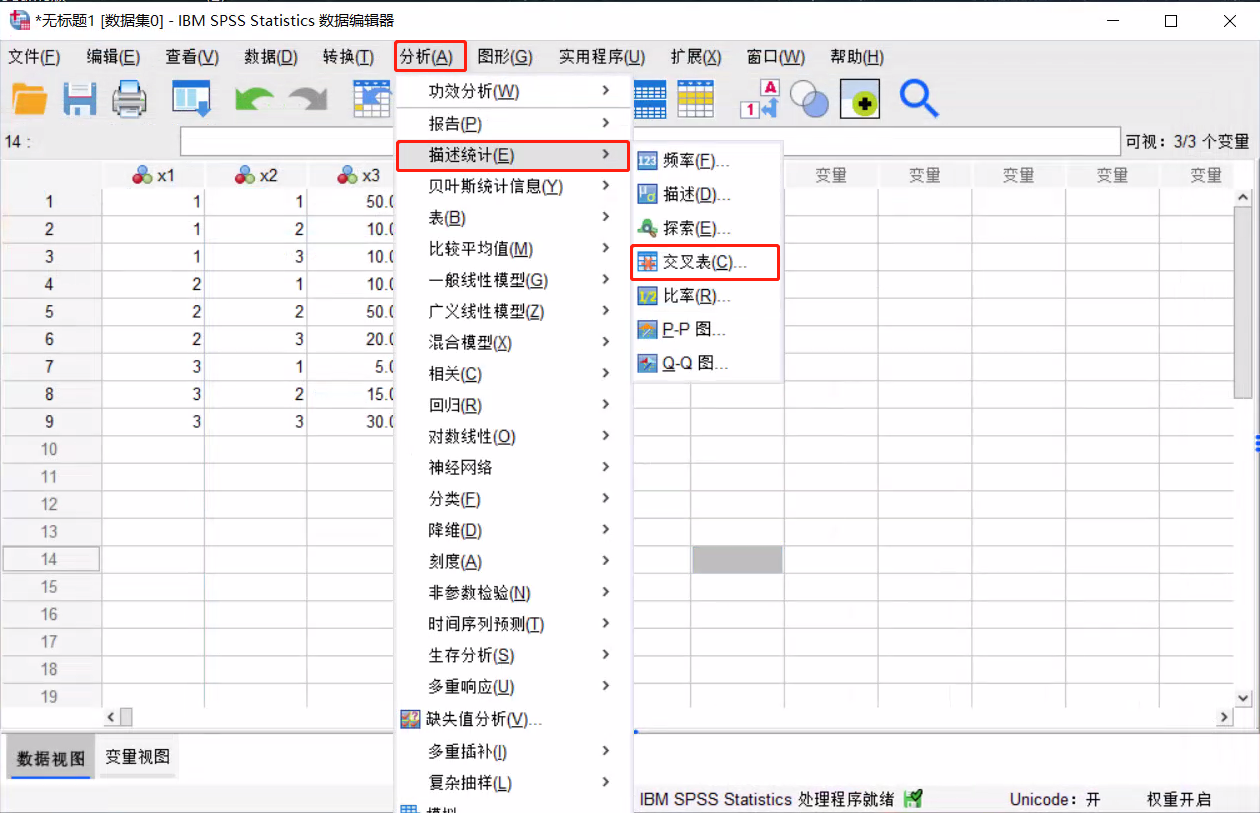Click the Open file folder icon
Image resolution: width=1260 pixels, height=813 pixels.
[30, 98]
